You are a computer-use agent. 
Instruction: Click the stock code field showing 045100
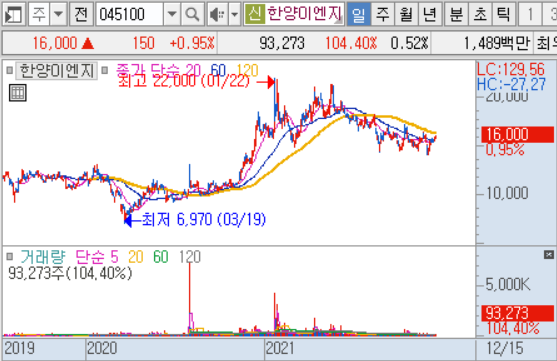pyautogui.click(x=129, y=14)
